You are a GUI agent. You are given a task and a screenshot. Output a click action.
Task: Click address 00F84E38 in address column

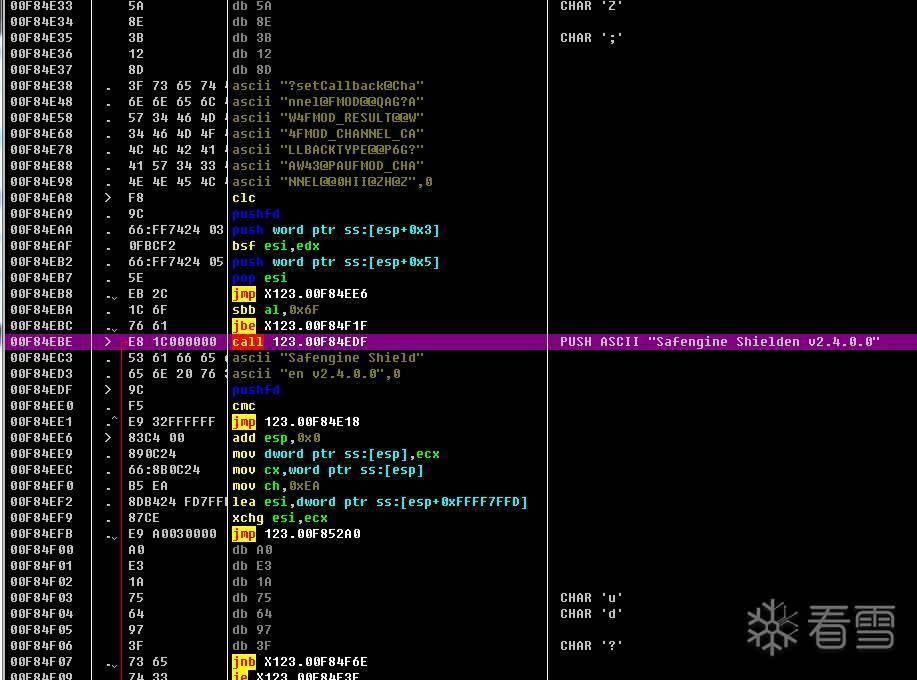(x=42, y=85)
